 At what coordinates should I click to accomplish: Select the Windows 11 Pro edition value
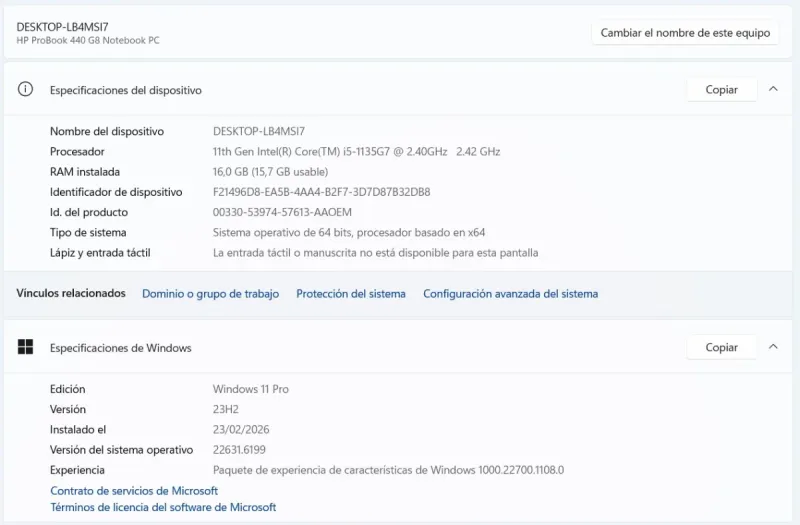(x=251, y=389)
